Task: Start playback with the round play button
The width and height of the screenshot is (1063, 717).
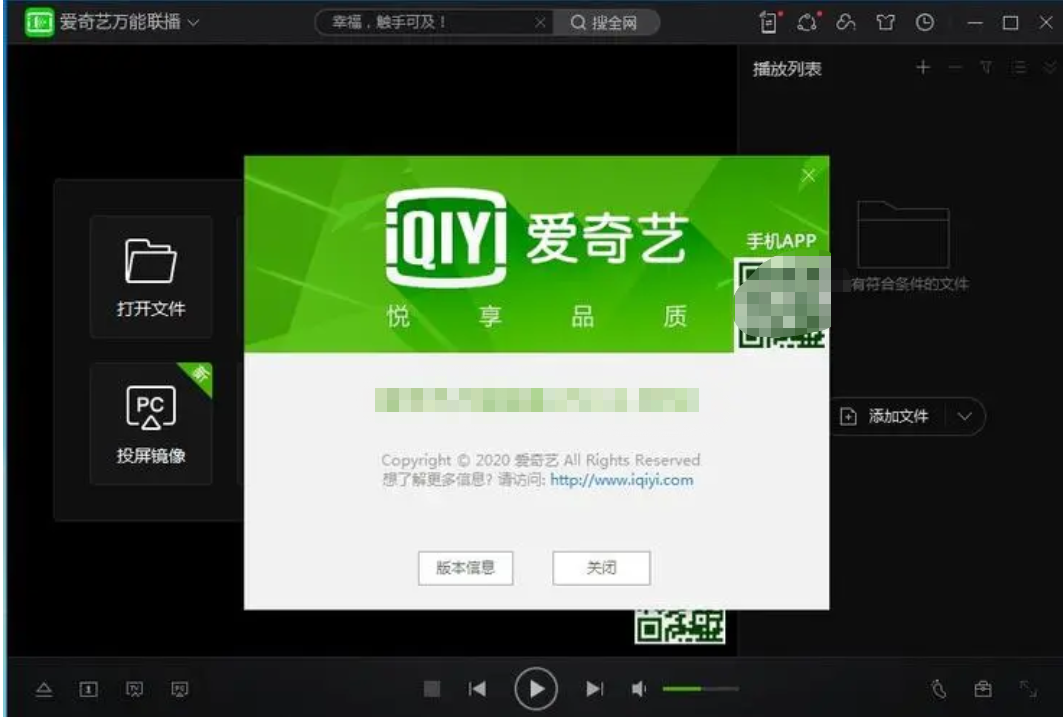Action: coord(536,689)
